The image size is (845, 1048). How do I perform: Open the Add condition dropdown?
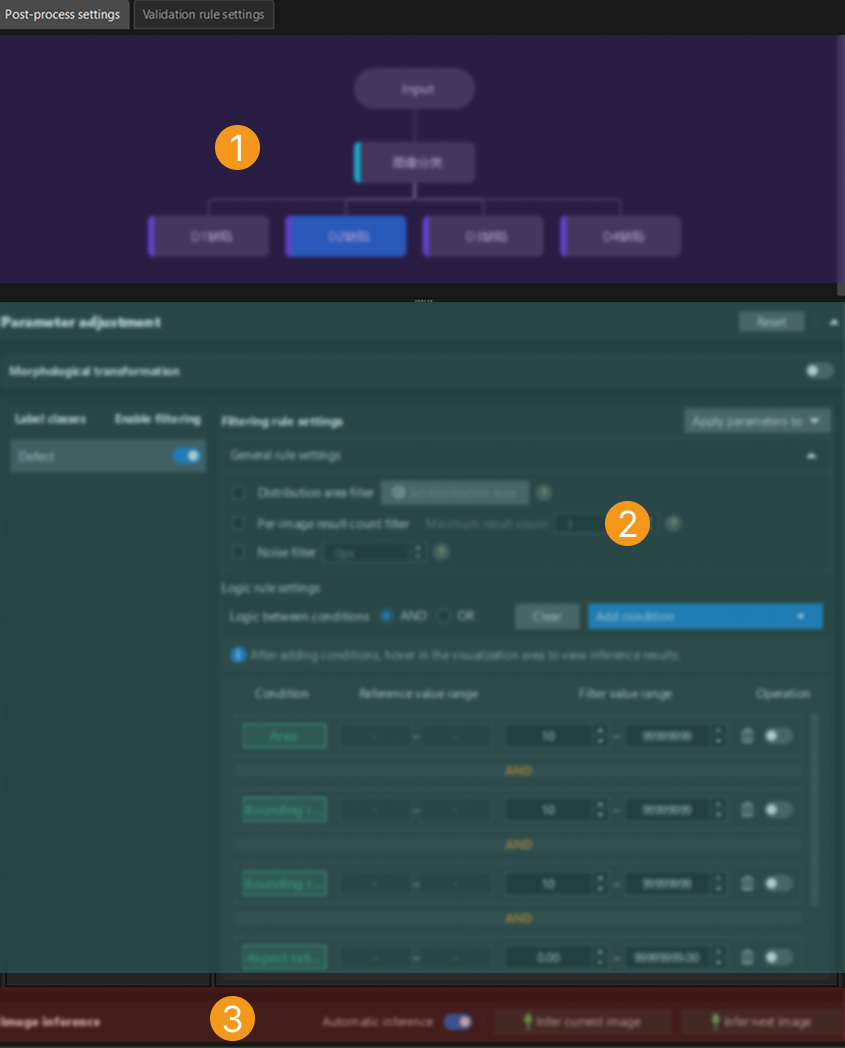tap(705, 616)
